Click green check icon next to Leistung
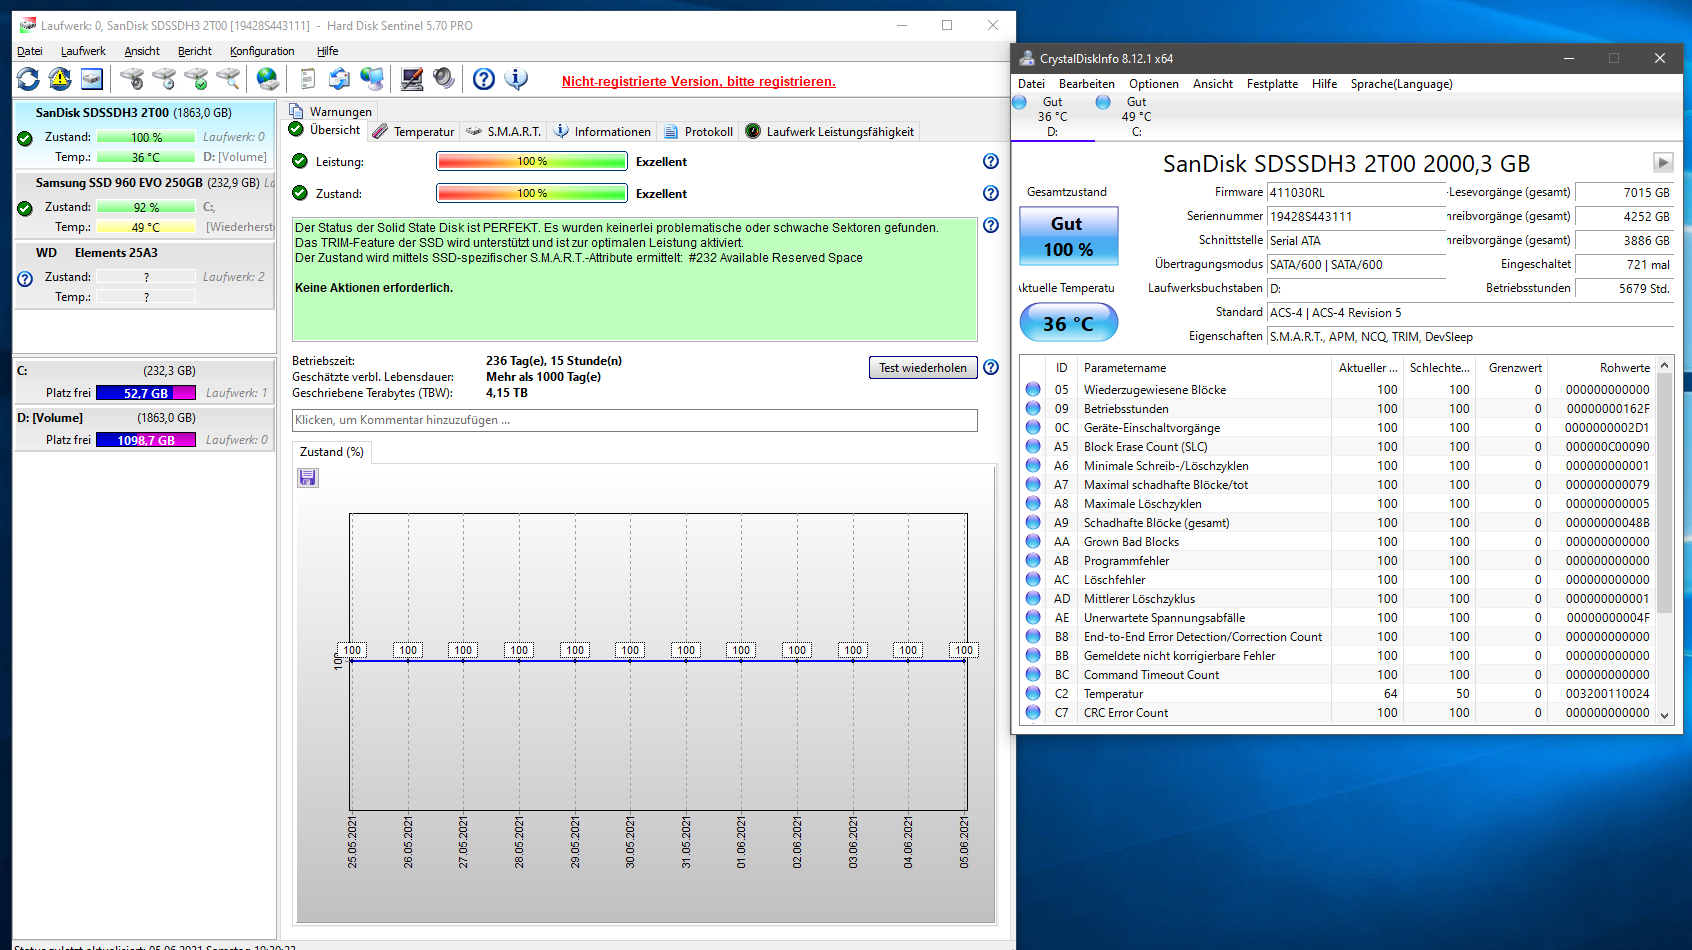 (x=300, y=161)
